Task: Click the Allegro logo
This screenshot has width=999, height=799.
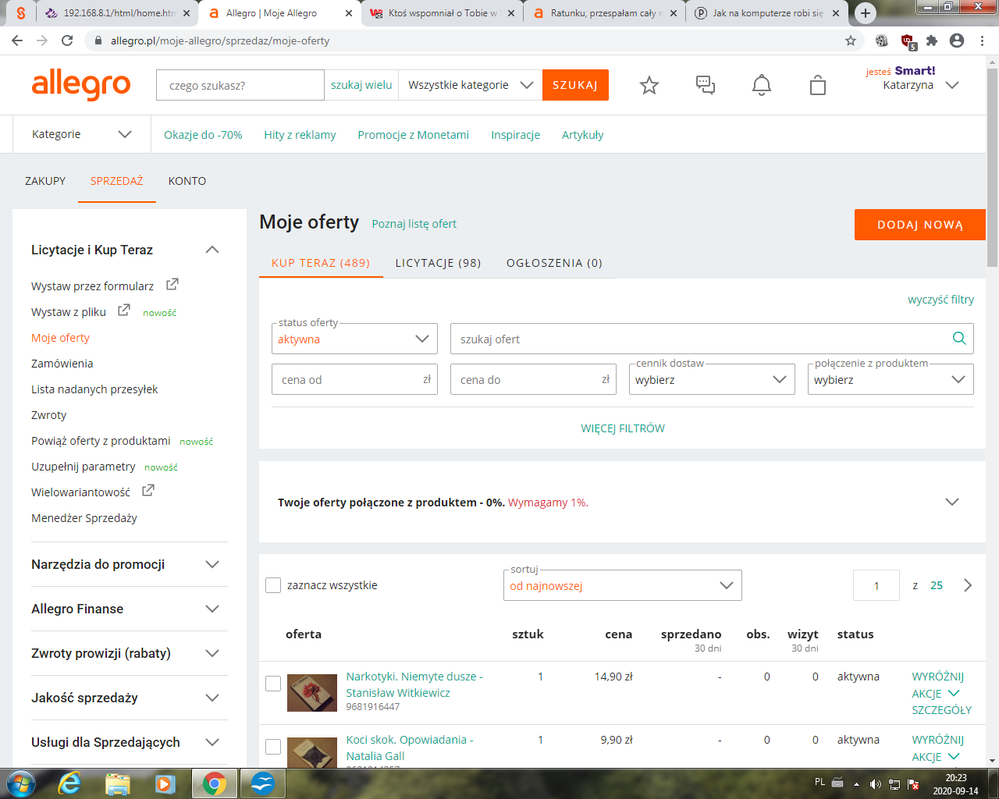Action: click(x=81, y=85)
